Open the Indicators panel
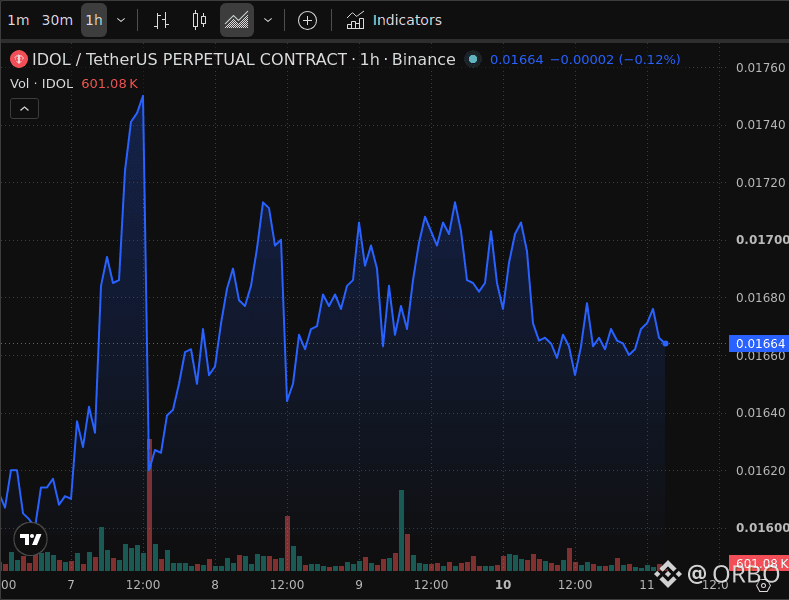Screen dimensions: 789x600 (394, 20)
